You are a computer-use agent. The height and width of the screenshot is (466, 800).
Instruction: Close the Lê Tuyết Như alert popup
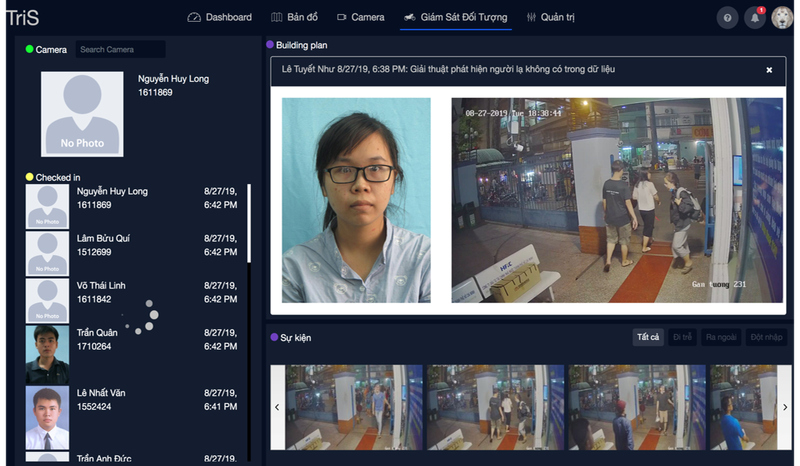point(769,70)
